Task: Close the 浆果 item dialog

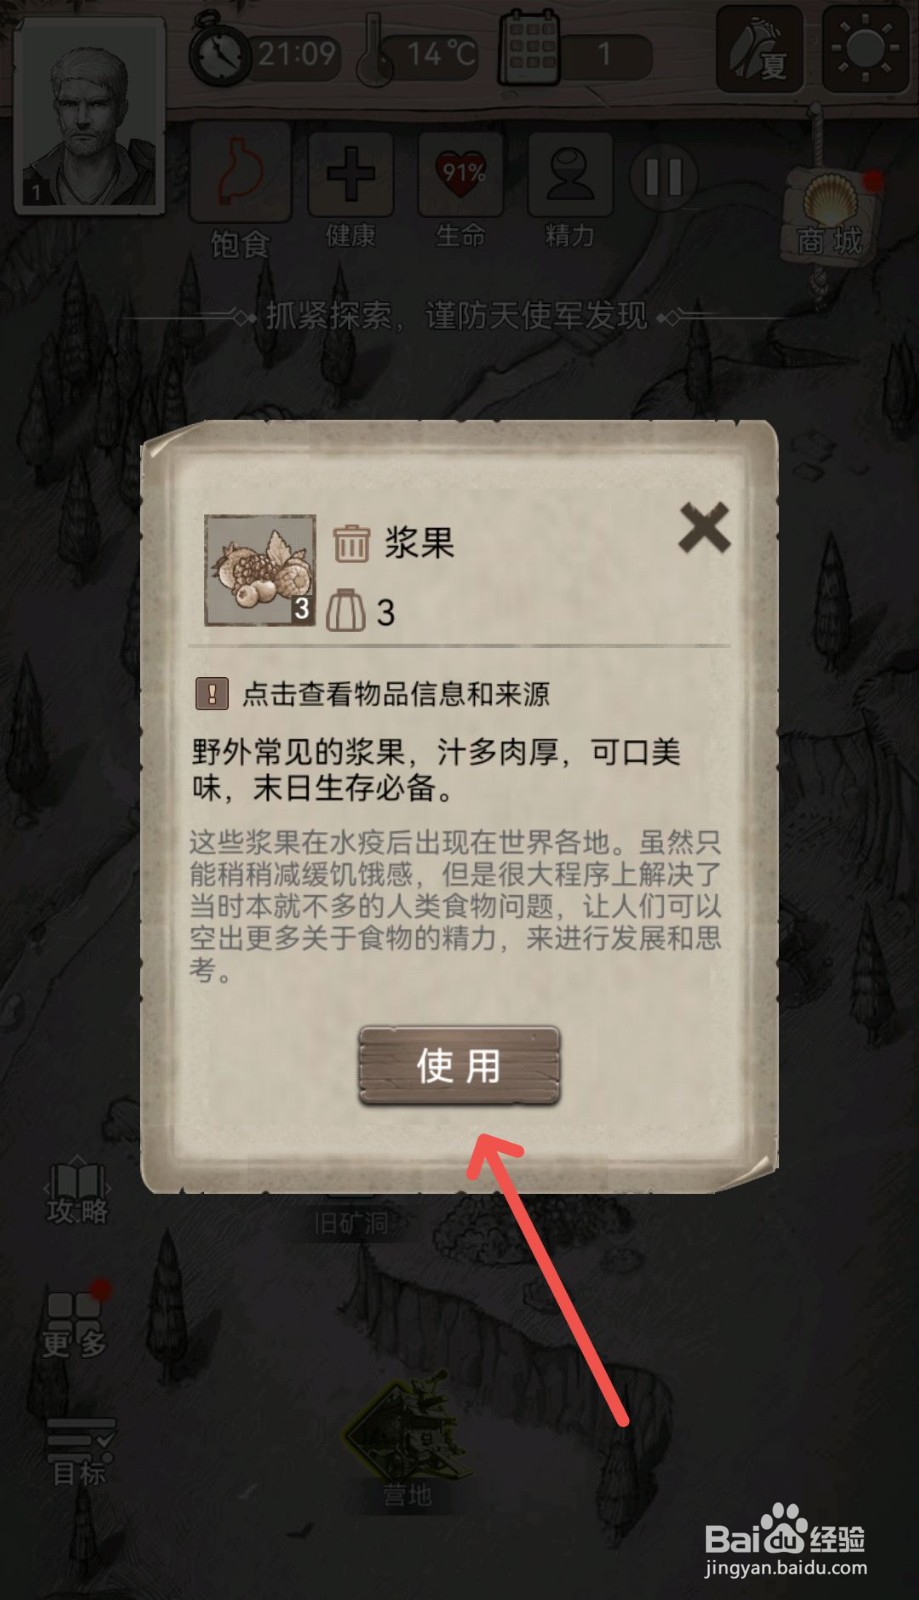Action: 704,528
